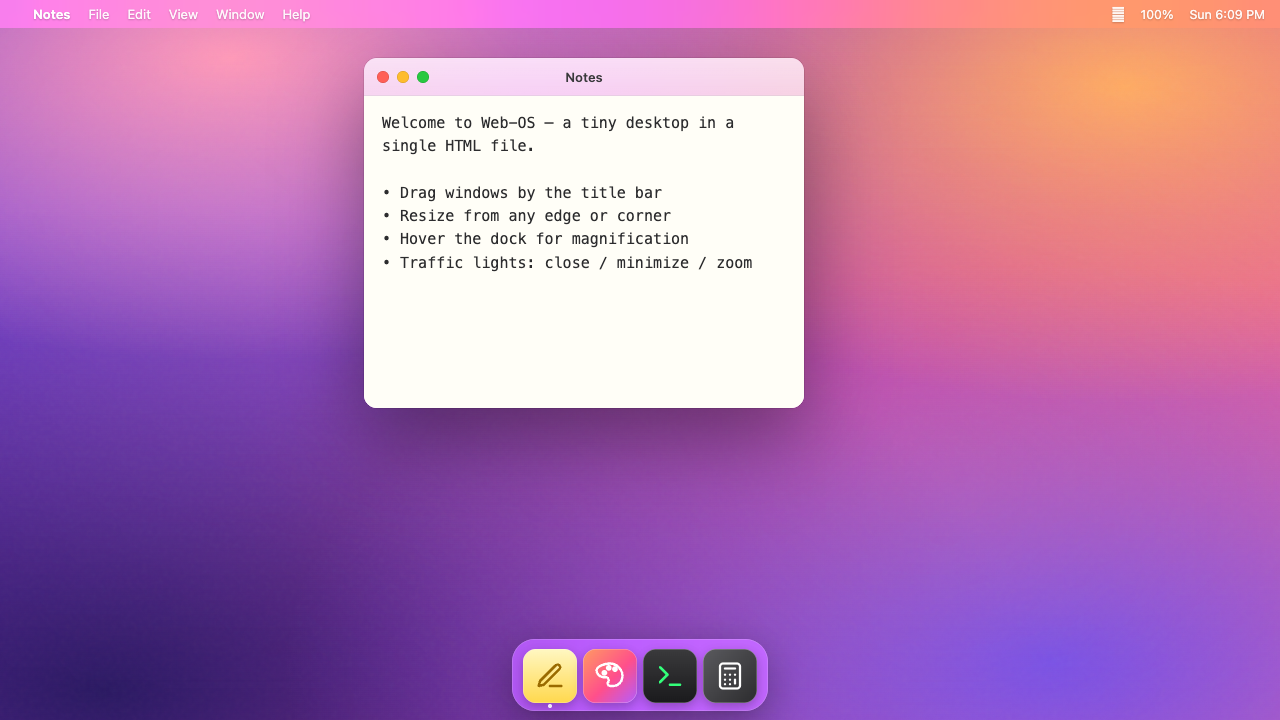Click the Notes window title bar text
The height and width of the screenshot is (720, 1280).
pyautogui.click(x=584, y=77)
